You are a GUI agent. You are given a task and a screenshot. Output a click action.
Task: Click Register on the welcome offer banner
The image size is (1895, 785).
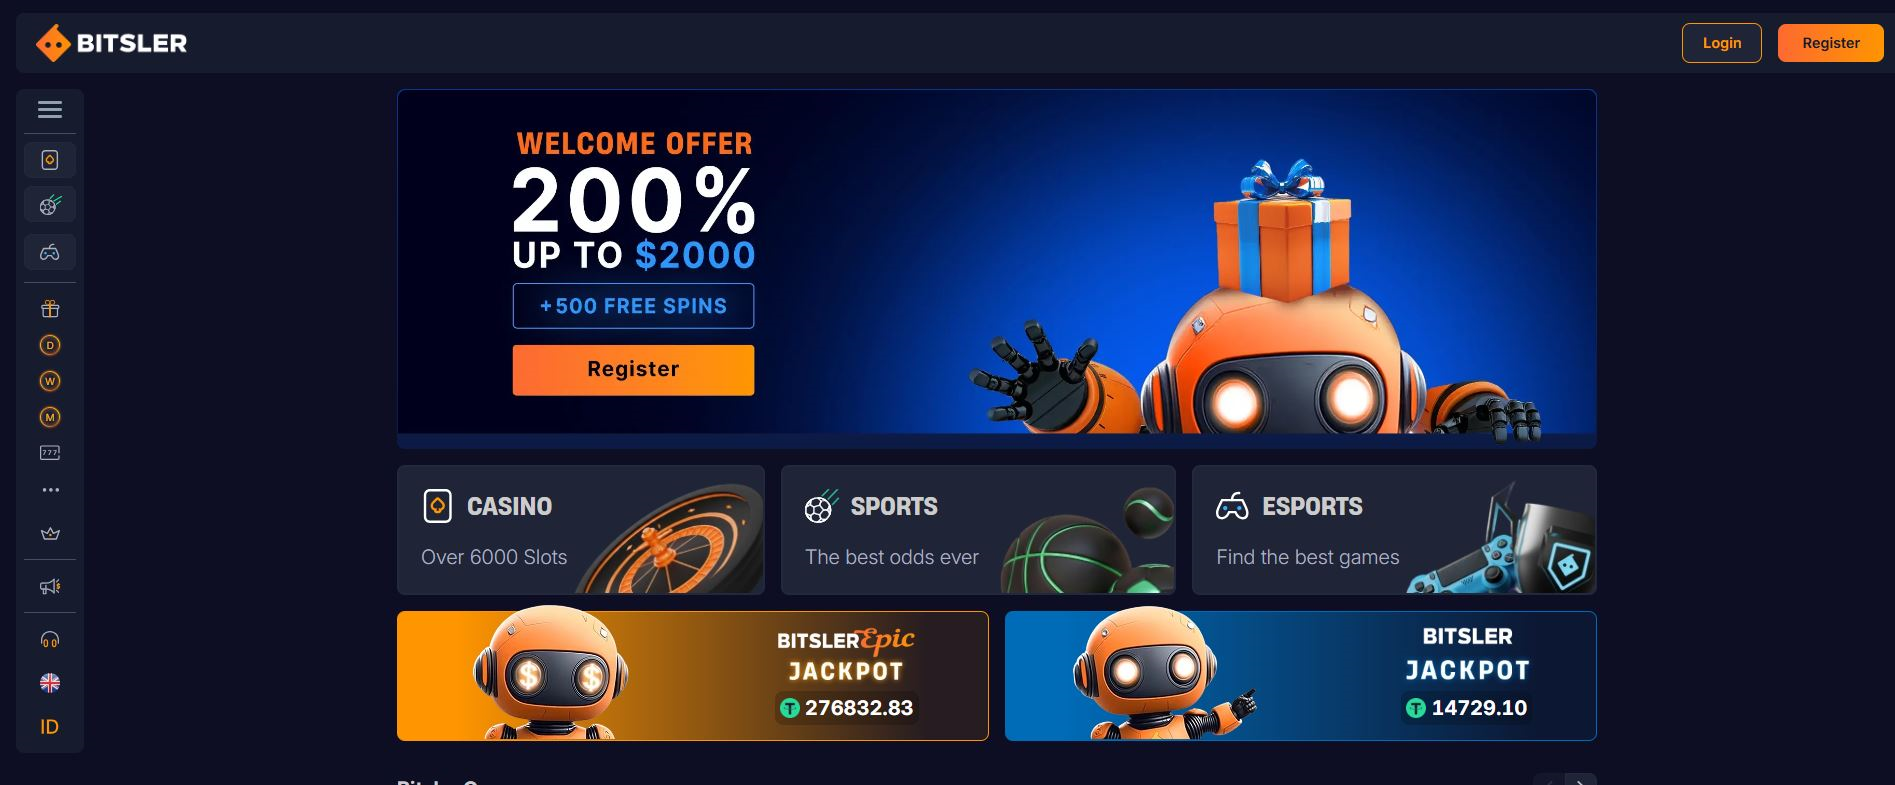[x=633, y=370]
